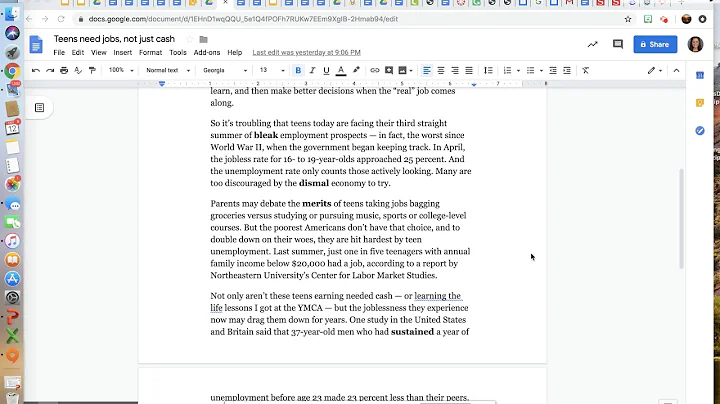Open the text color picker
The height and width of the screenshot is (404, 720).
click(341, 70)
